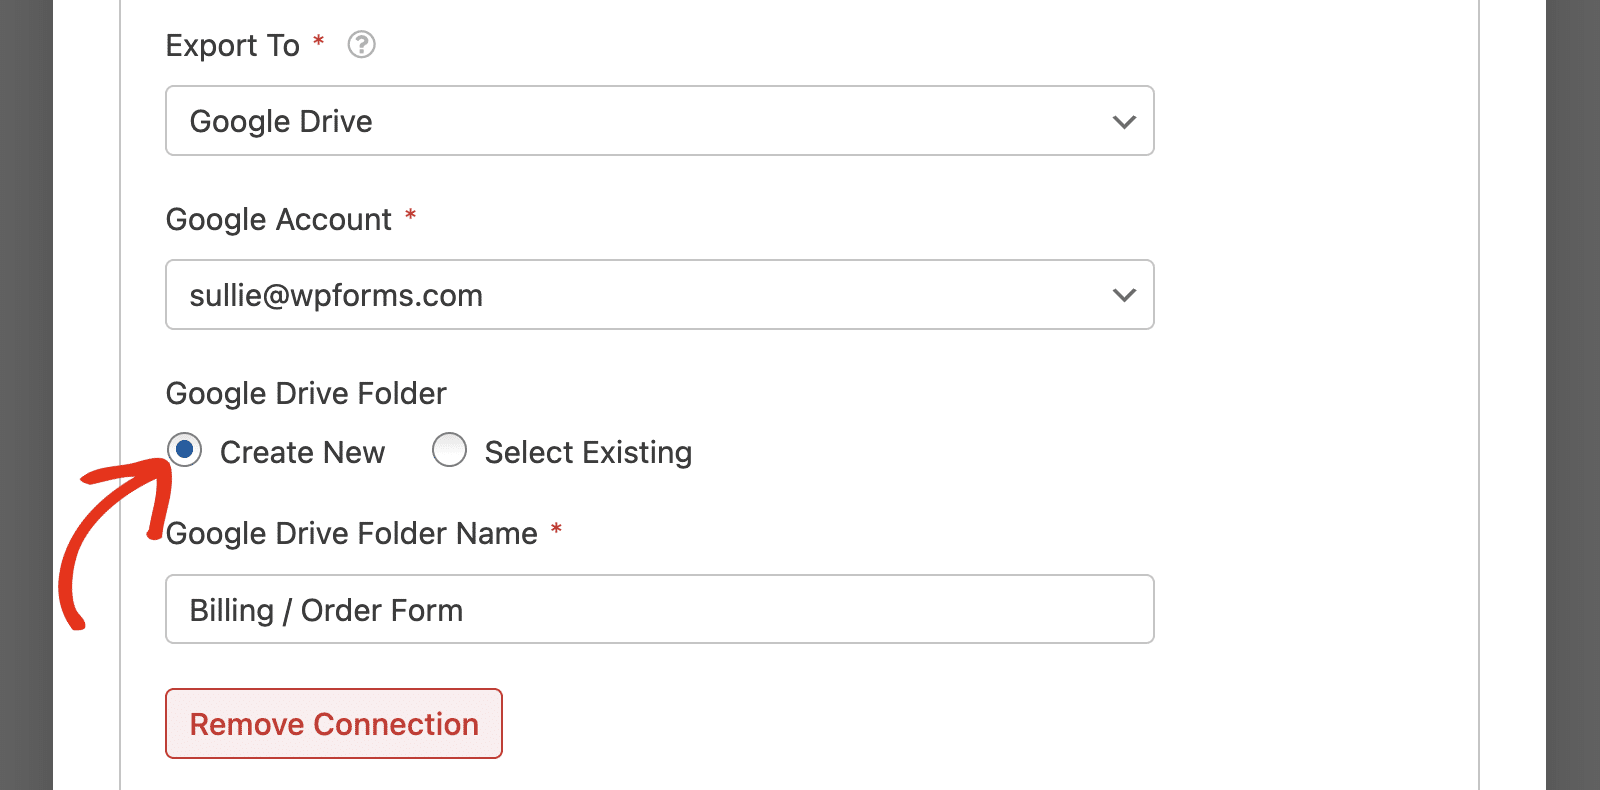Click the Google Account field label

pos(279,220)
